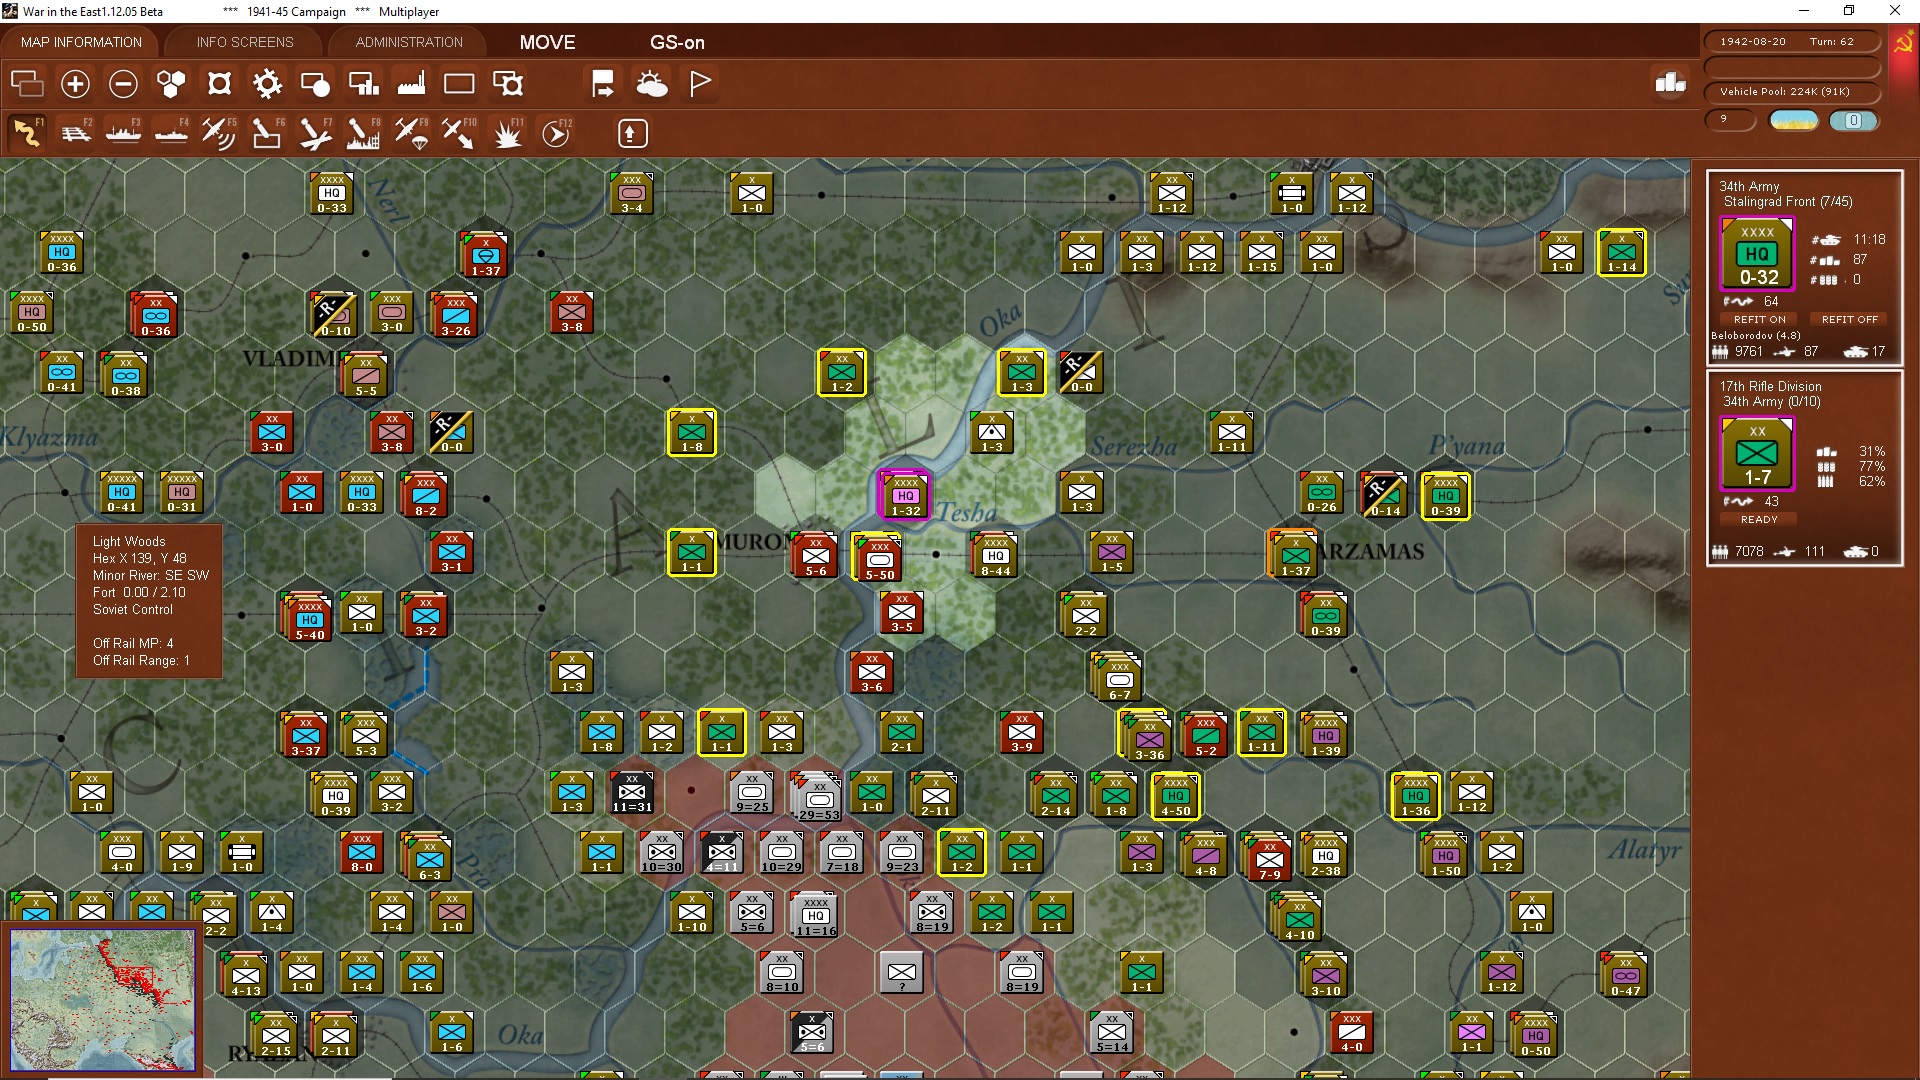This screenshot has height=1080, width=1920.
Task: Toggle factory locations display icon
Action: tap(411, 84)
